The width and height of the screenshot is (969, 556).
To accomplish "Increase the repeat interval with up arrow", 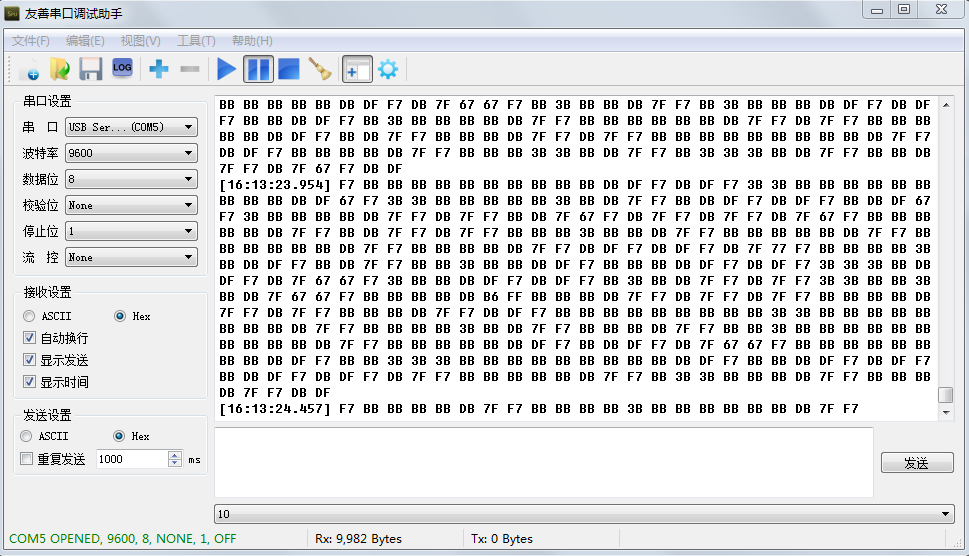I will [x=175, y=455].
